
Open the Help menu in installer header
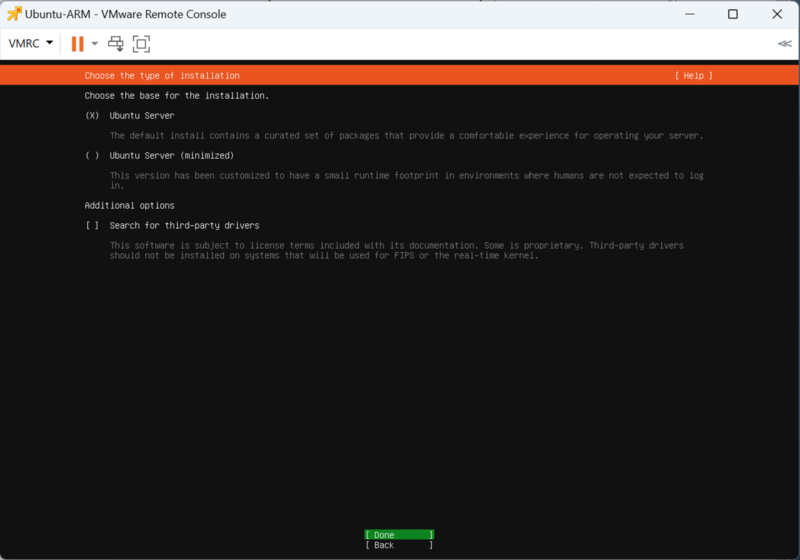(x=693, y=75)
